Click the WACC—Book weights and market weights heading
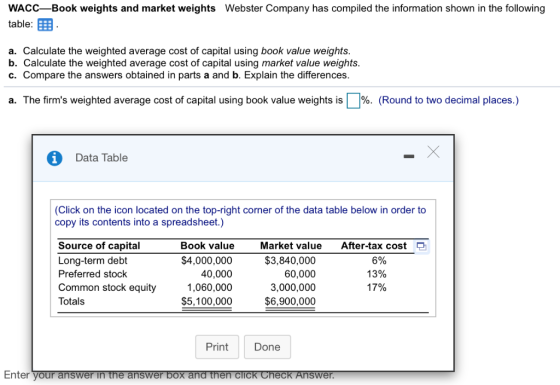Image resolution: width=560 pixels, height=385 pixels. point(112,8)
